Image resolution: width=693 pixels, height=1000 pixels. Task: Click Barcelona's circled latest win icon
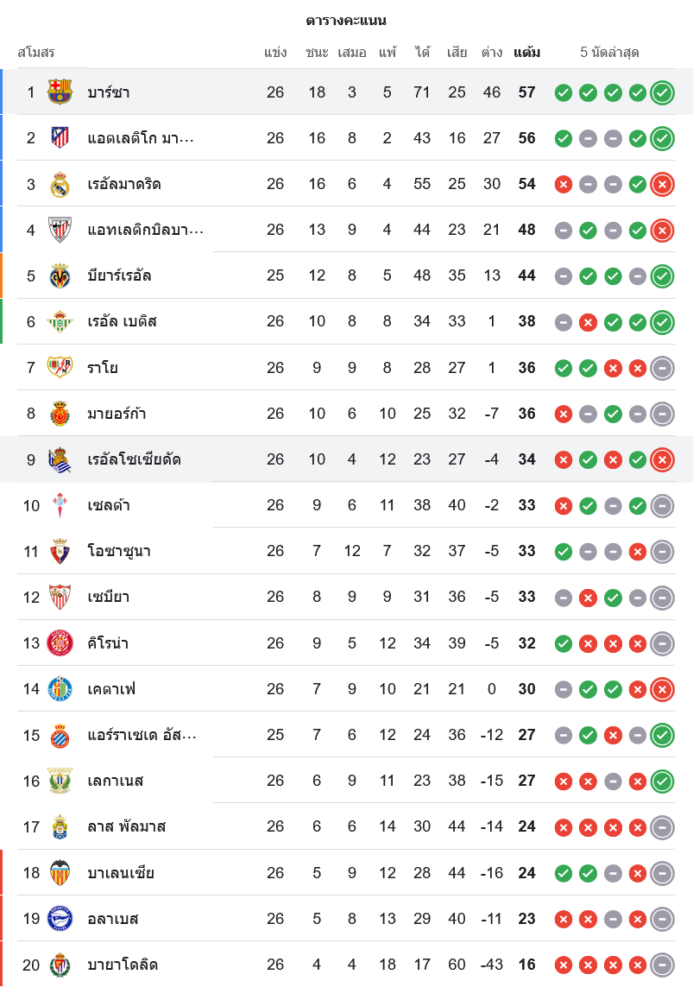(x=661, y=93)
